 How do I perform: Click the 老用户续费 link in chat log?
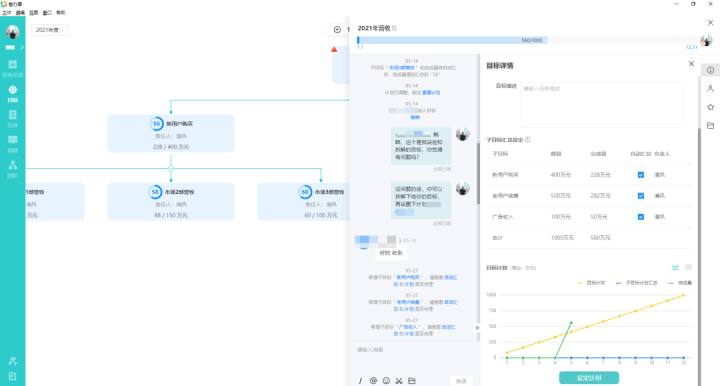(409, 302)
